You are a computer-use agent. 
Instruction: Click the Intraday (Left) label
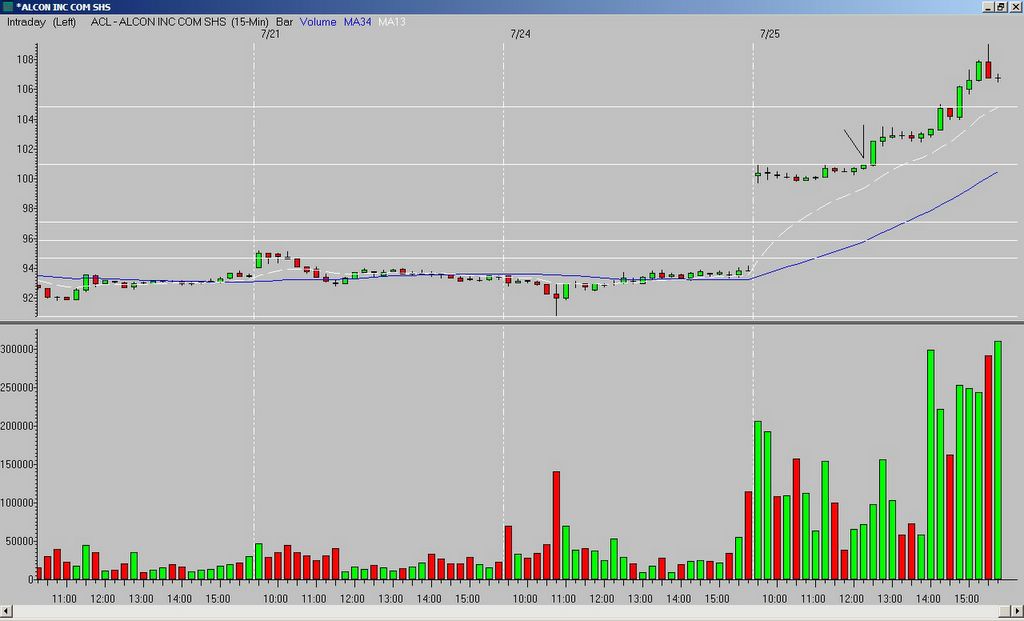pyautogui.click(x=41, y=22)
